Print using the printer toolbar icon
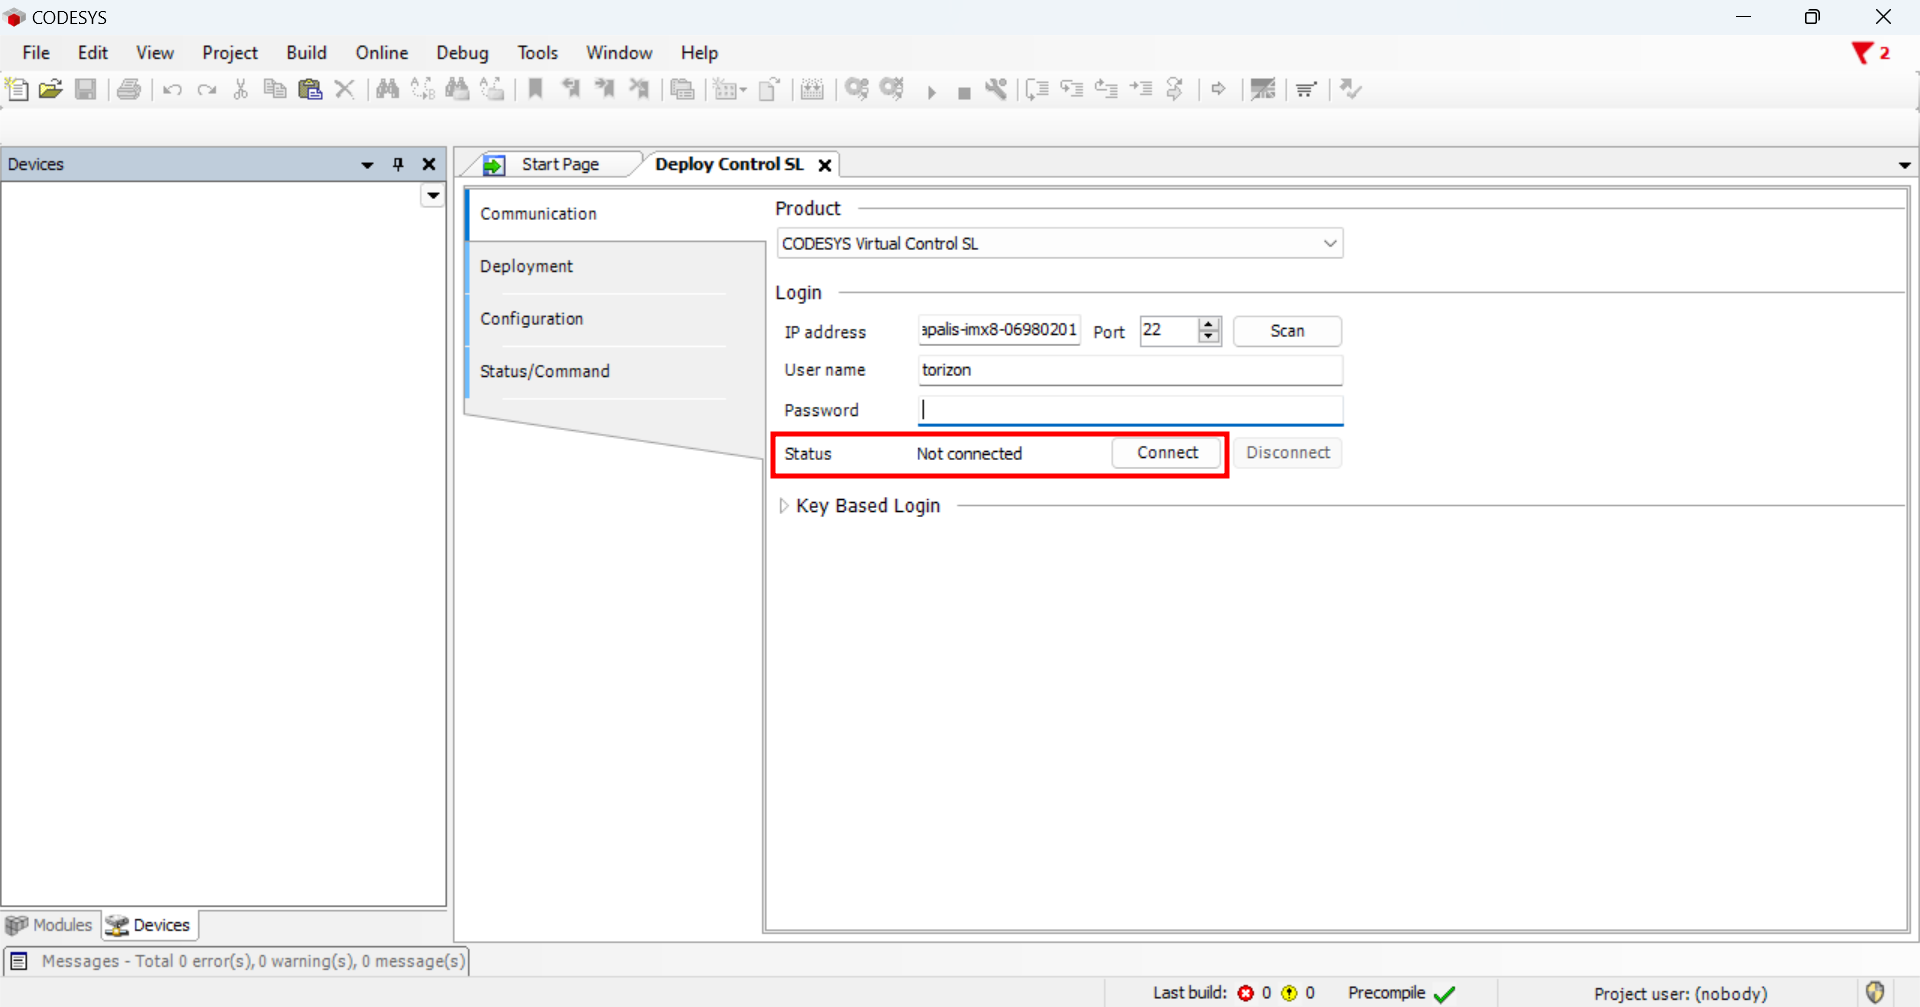This screenshot has height=1007, width=1920. tap(129, 89)
